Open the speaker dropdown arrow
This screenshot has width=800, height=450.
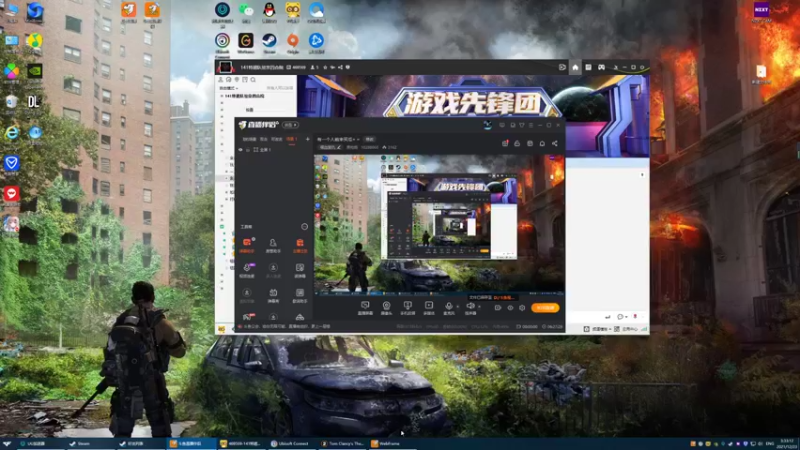[x=479, y=307]
